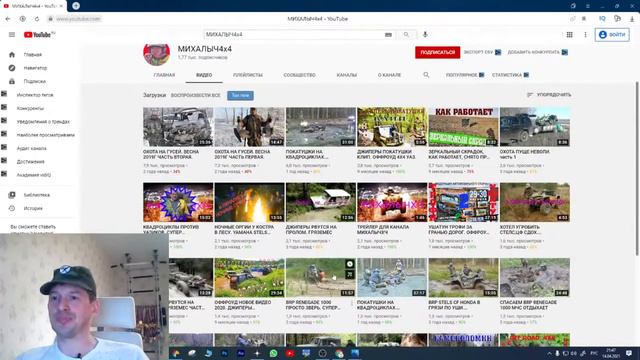
Task: Switch to the Плейлисты tab
Action: 248,75
